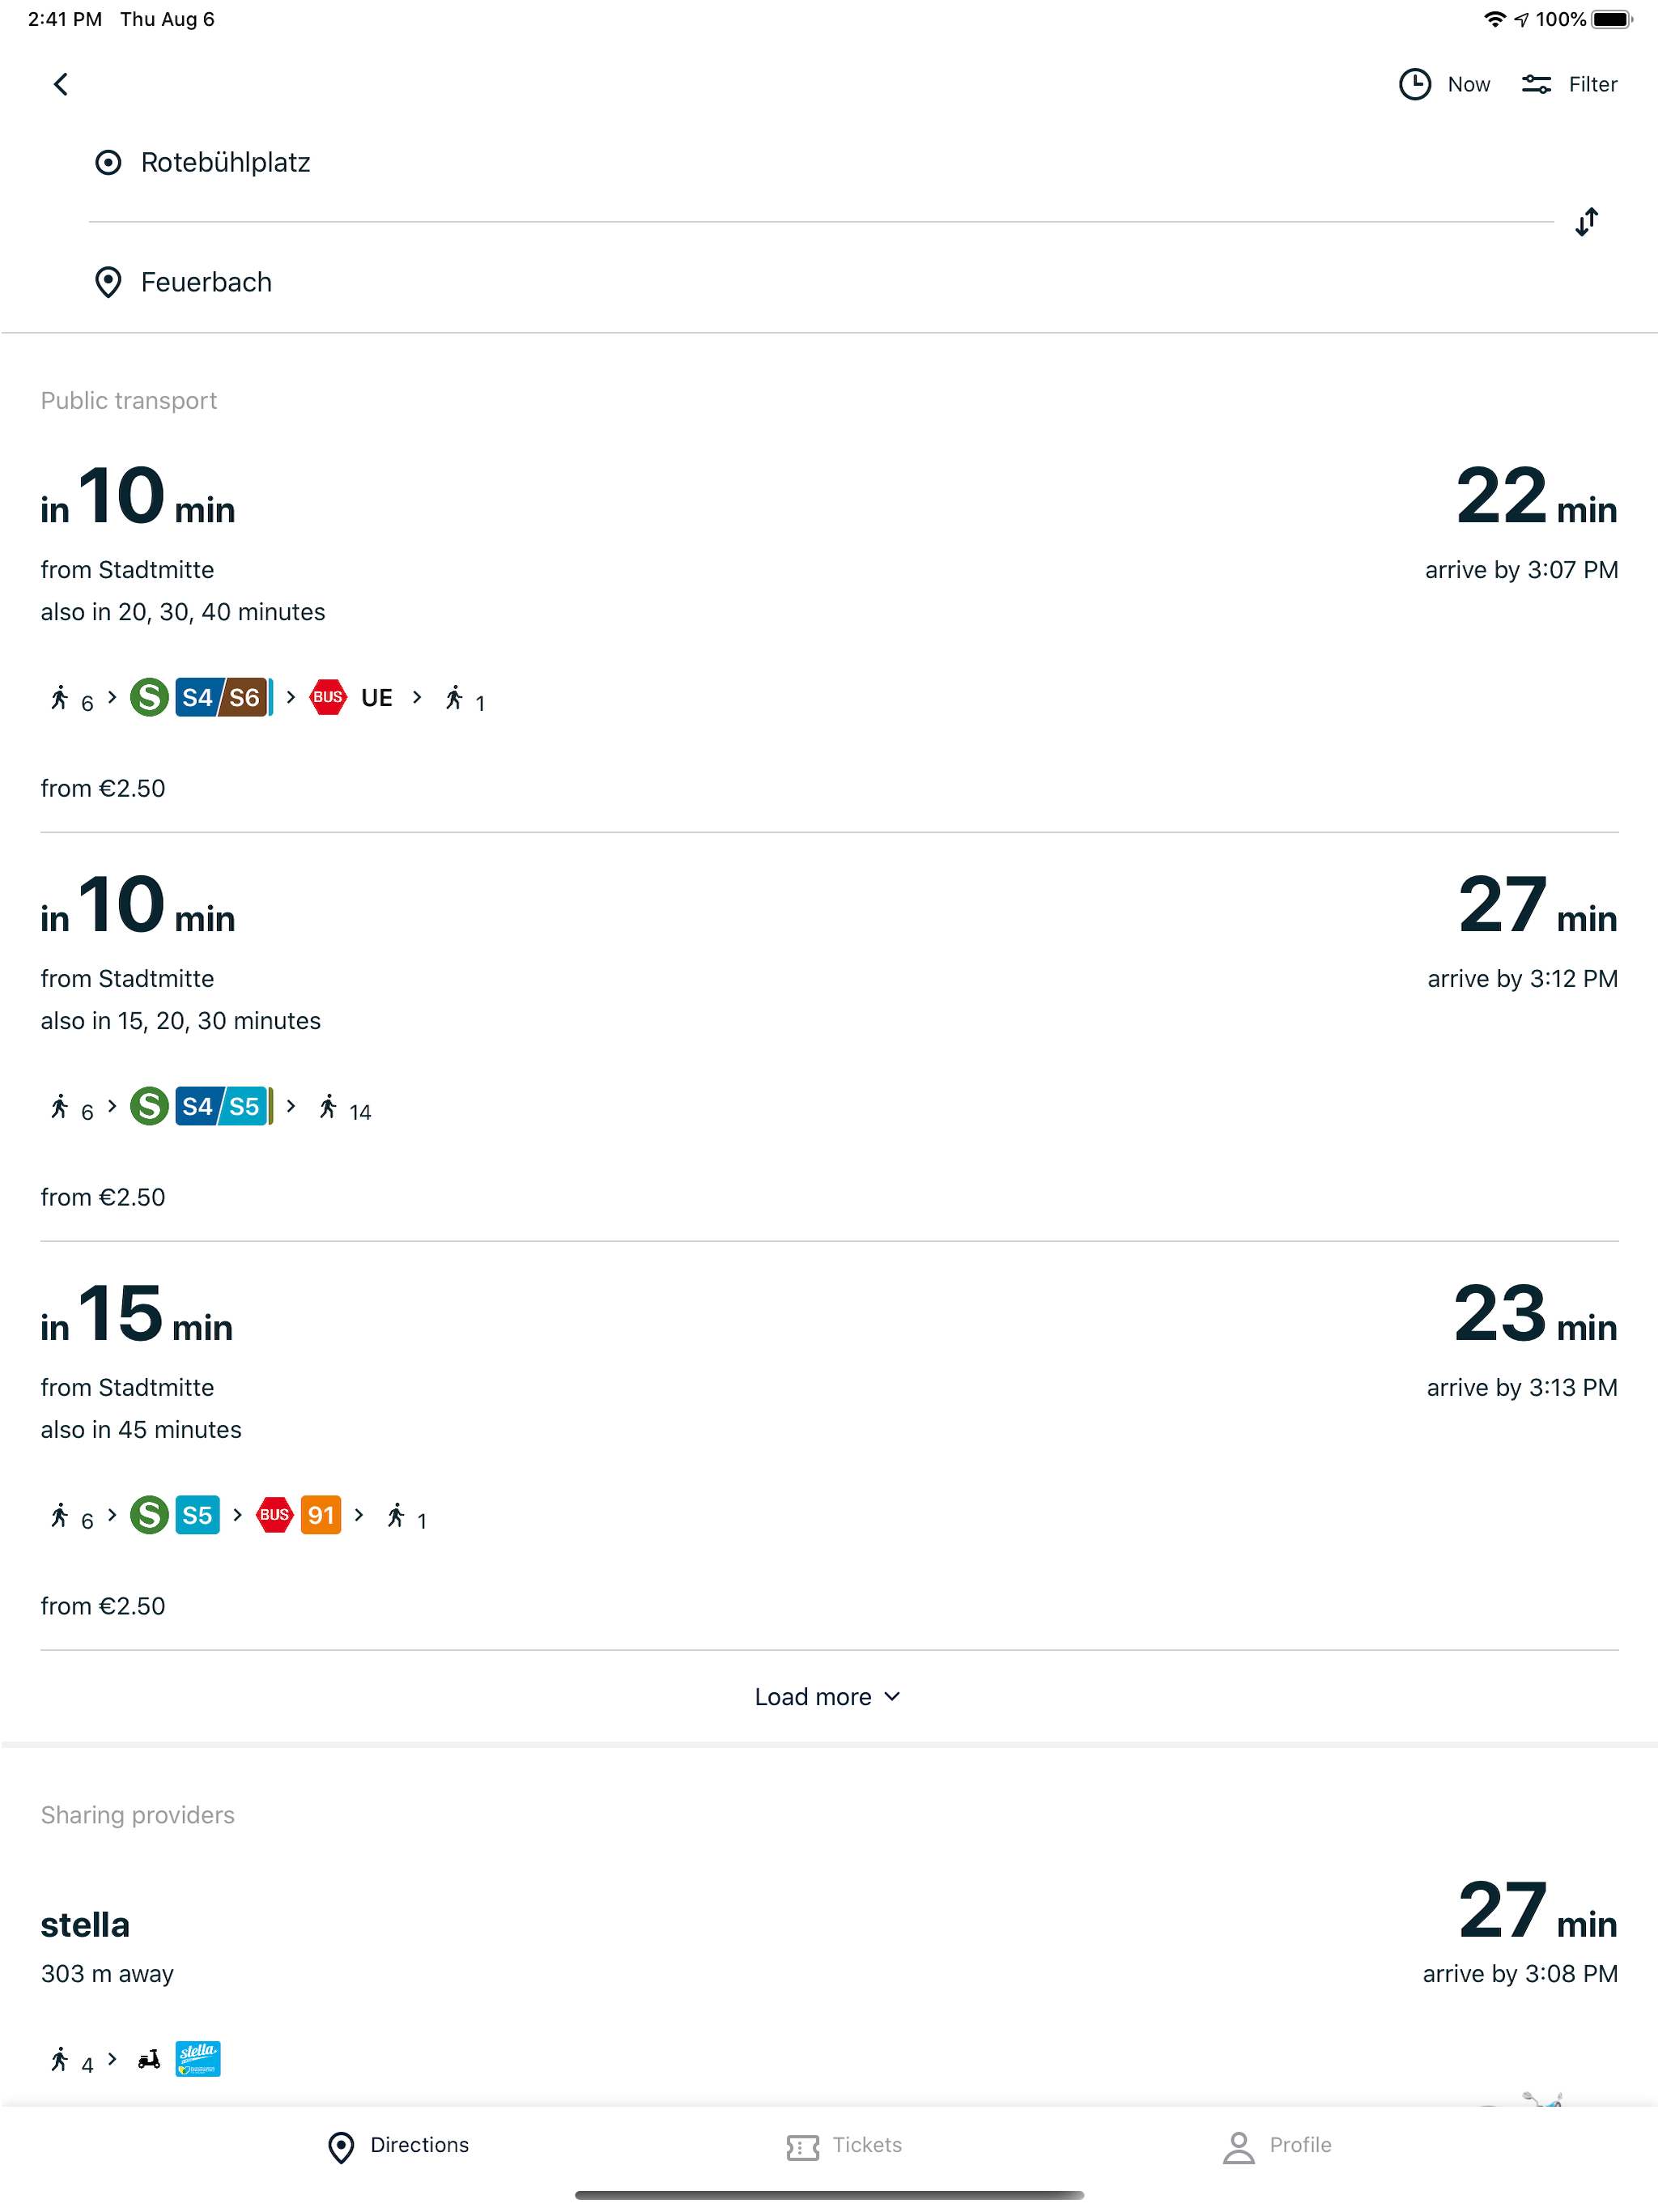The height and width of the screenshot is (2212, 1658).
Task: Tap the UE bus icon in first route
Action: [x=328, y=697]
